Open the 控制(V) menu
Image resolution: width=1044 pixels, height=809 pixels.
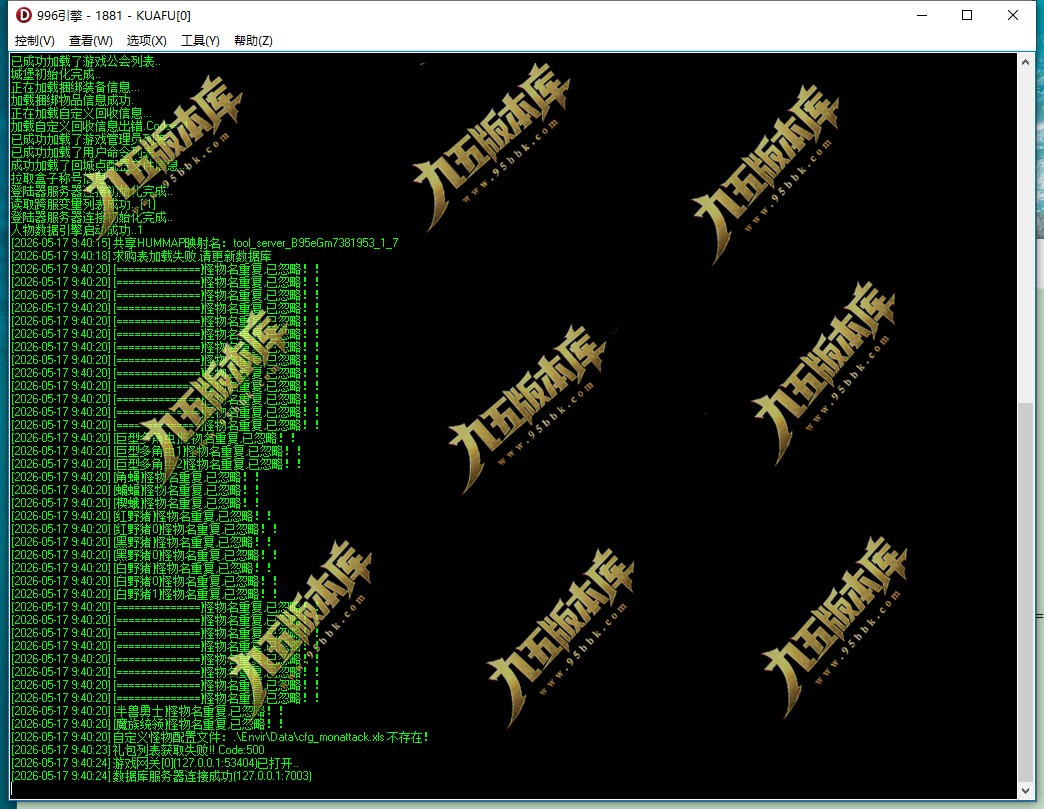(35, 41)
